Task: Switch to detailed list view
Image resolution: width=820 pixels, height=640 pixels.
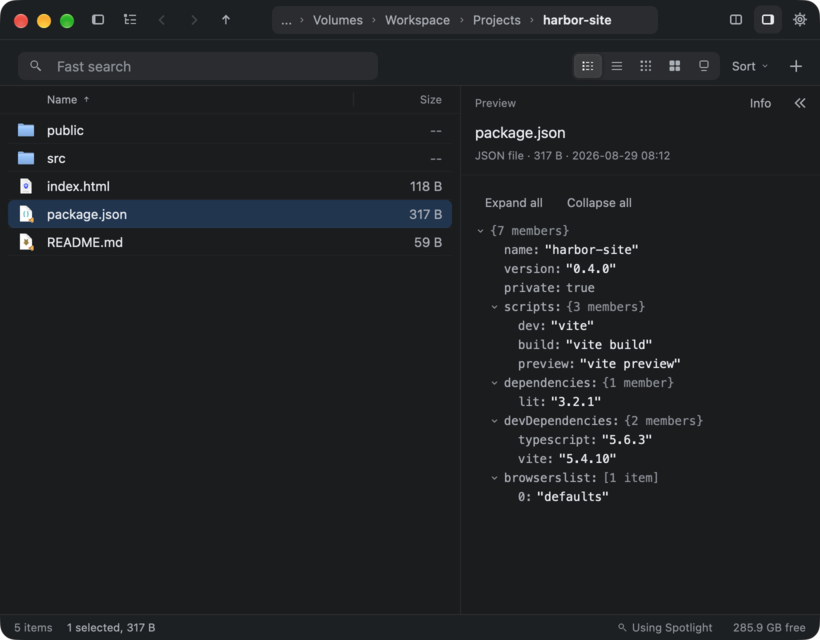Action: [588, 66]
